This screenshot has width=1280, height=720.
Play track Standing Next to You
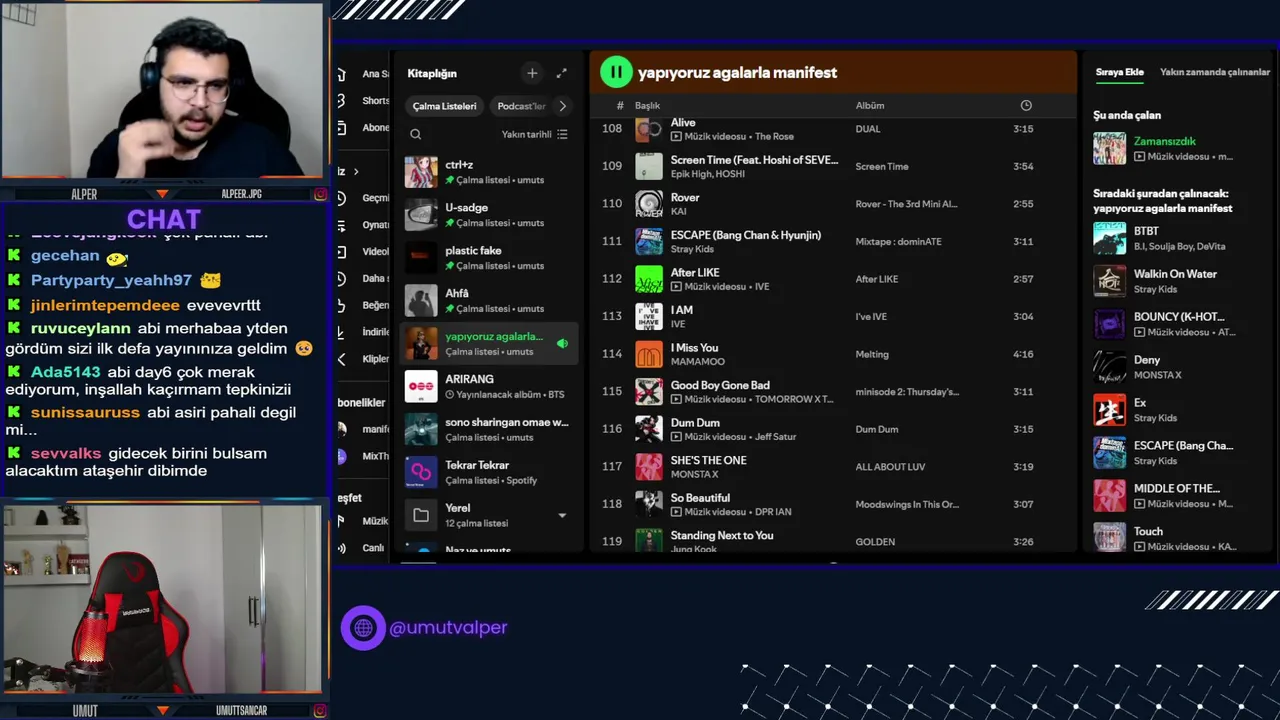click(x=722, y=535)
